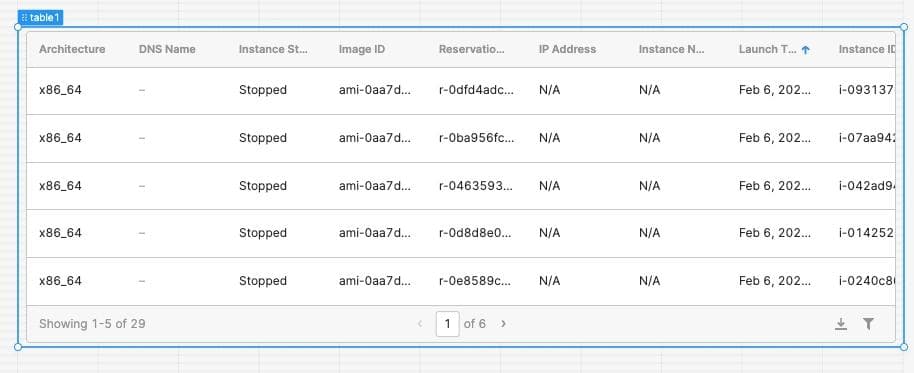Click Stopped in the r-0e8589c row
Image resolution: width=914 pixels, height=373 pixels.
(x=263, y=281)
